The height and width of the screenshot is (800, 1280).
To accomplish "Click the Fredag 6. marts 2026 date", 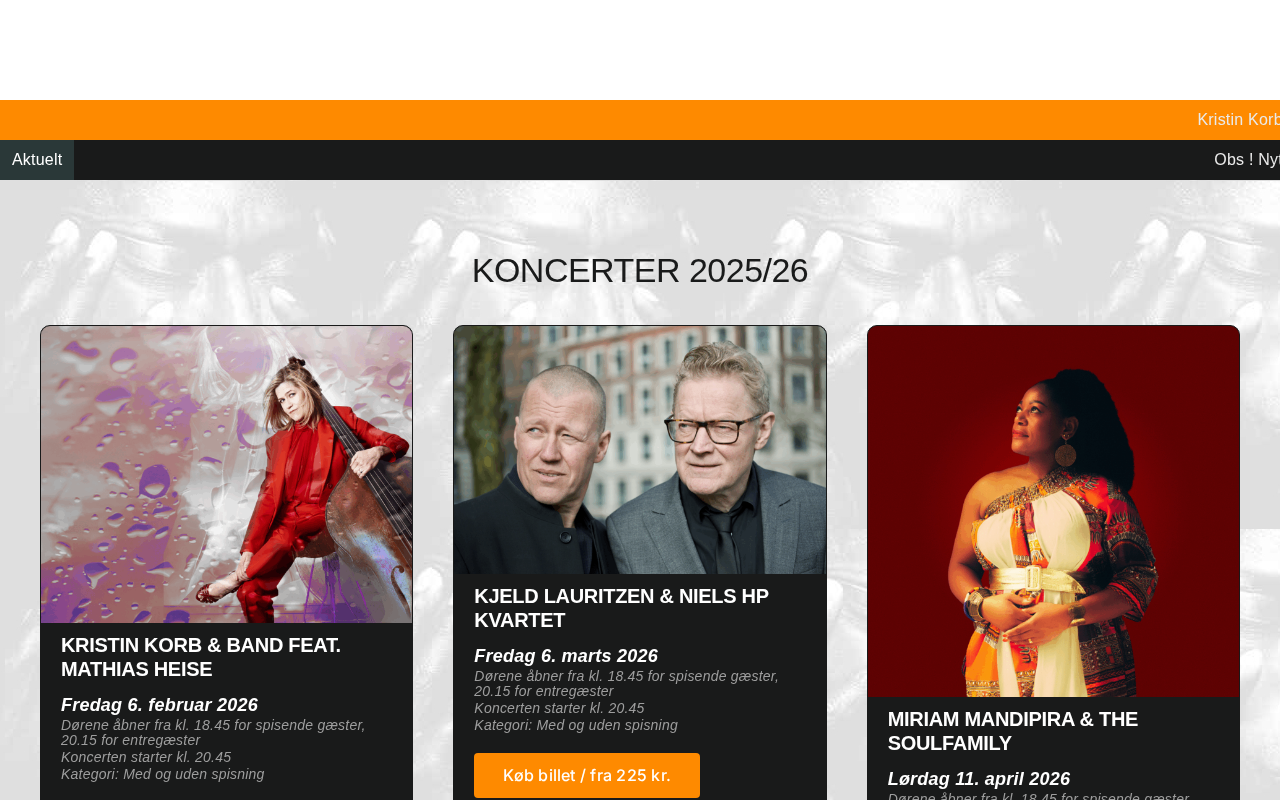I will coord(566,656).
